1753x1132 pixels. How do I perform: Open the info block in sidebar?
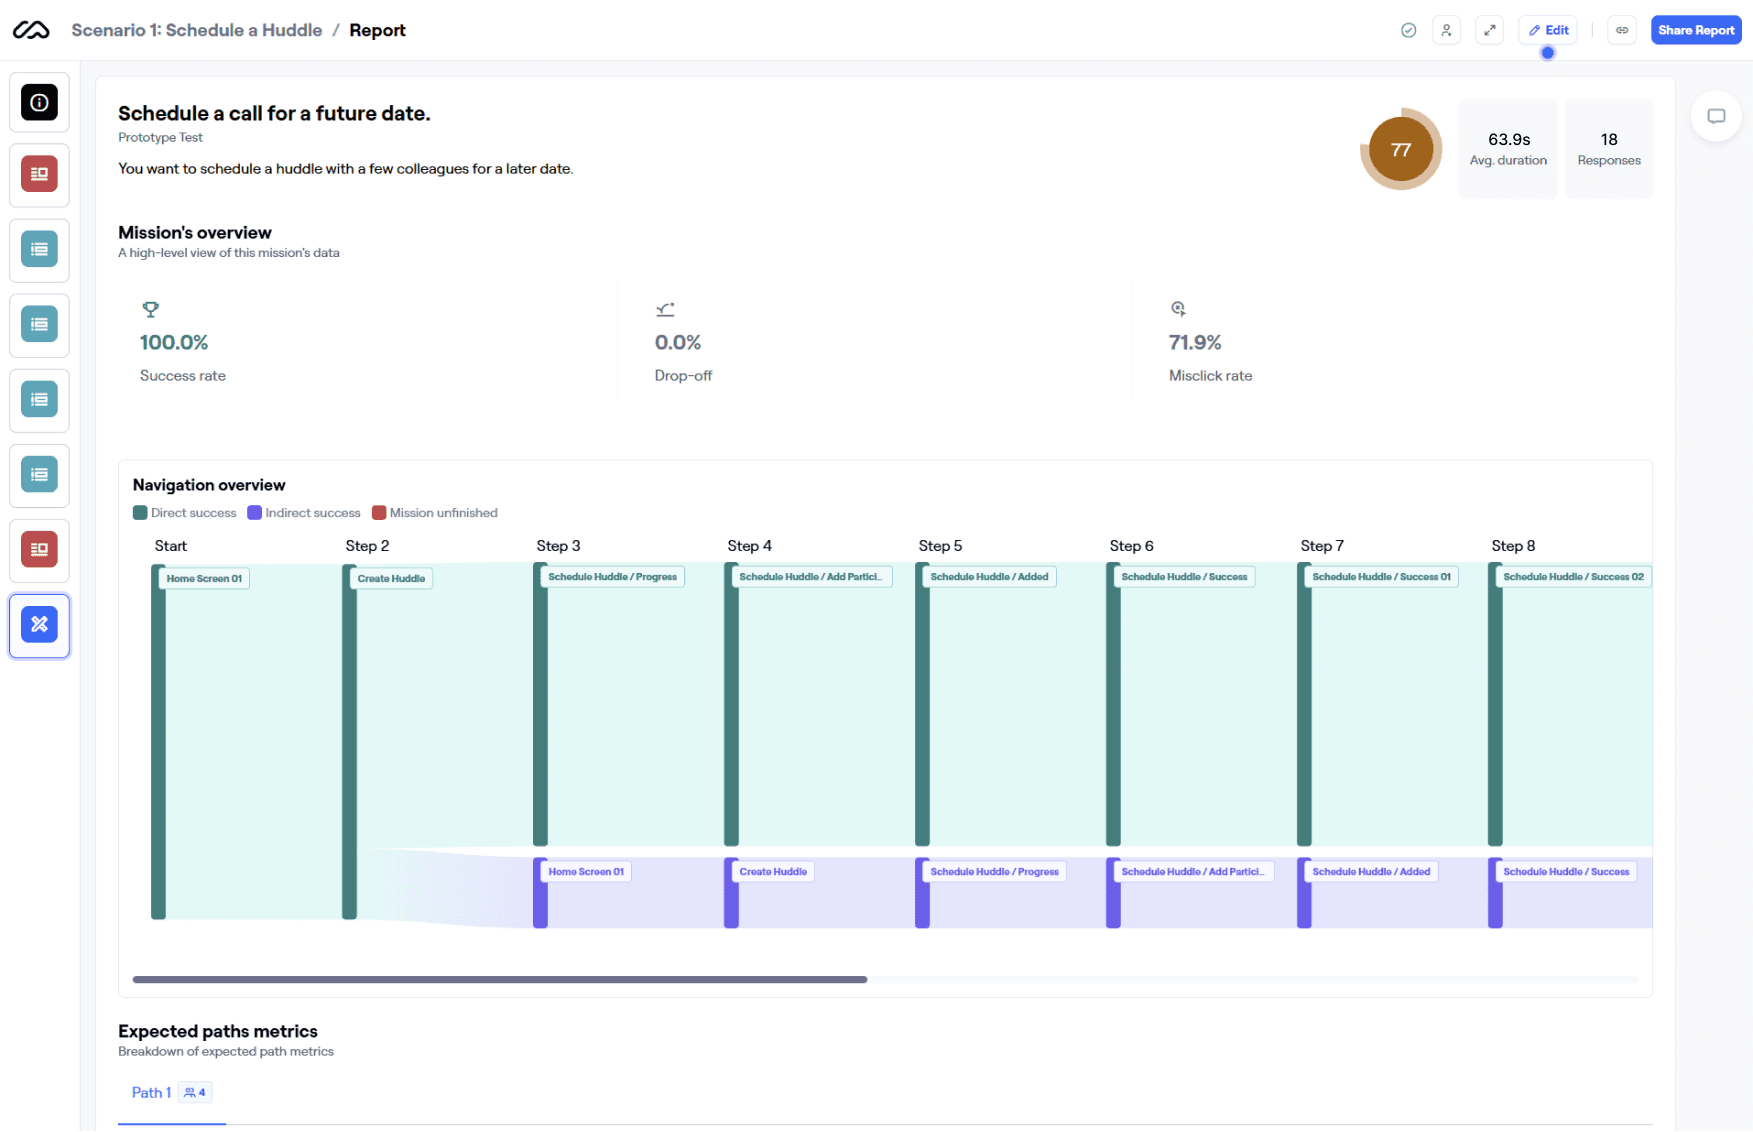point(39,102)
